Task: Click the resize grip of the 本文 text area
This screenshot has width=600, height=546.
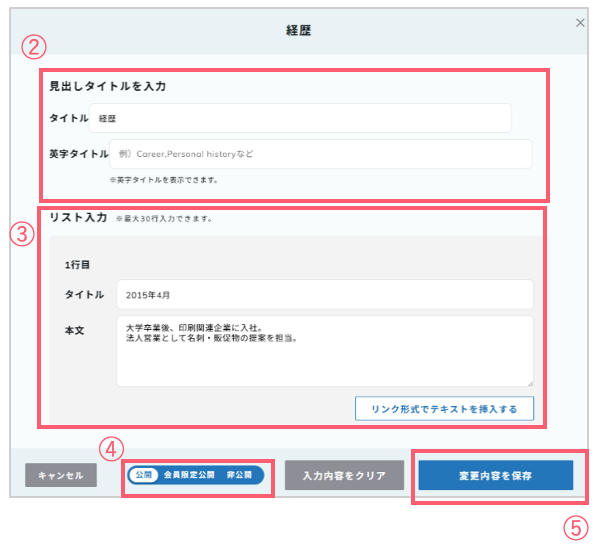Action: pos(530,383)
